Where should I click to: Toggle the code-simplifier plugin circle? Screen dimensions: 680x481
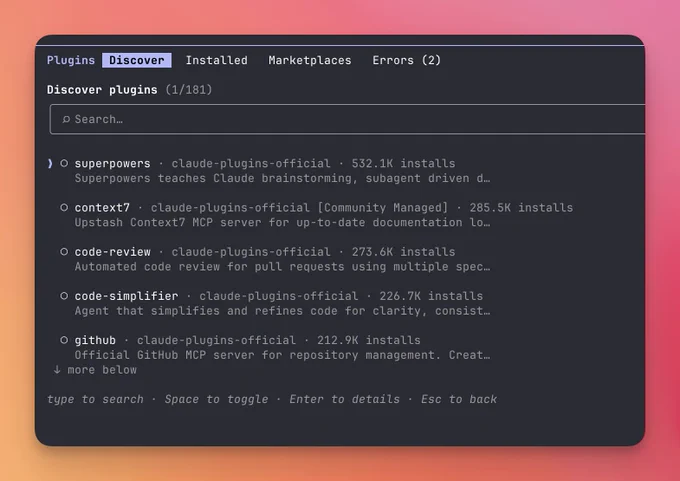coord(64,296)
